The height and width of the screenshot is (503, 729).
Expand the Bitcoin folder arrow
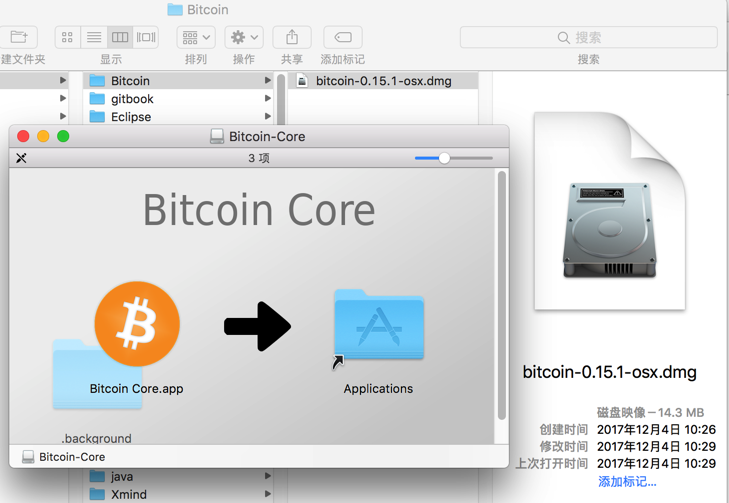(x=268, y=80)
